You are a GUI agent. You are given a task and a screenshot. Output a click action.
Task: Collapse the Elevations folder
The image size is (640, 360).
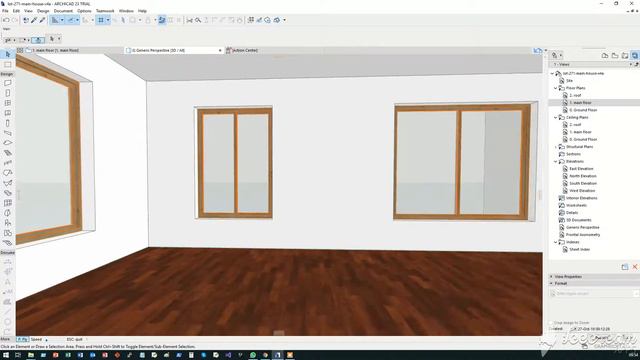[x=556, y=162]
